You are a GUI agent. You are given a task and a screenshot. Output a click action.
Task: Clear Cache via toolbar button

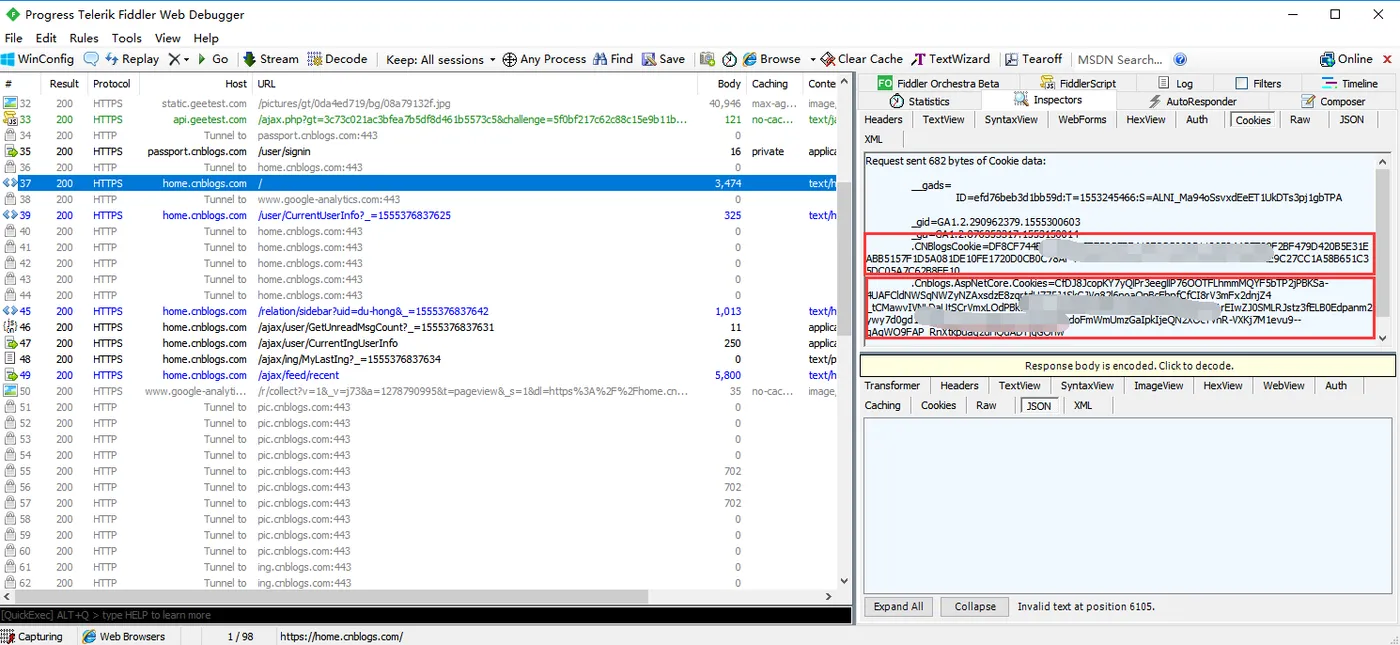(862, 59)
